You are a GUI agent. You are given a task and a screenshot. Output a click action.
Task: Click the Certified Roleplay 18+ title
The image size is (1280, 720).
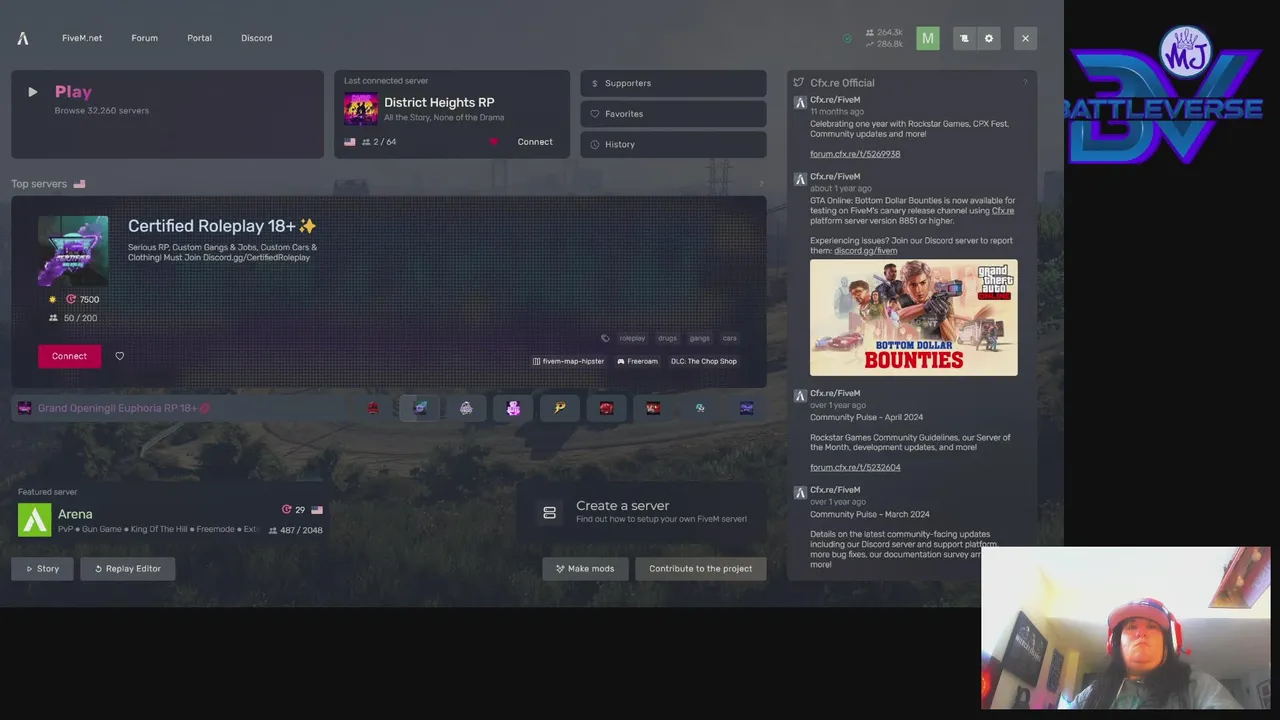click(x=222, y=226)
